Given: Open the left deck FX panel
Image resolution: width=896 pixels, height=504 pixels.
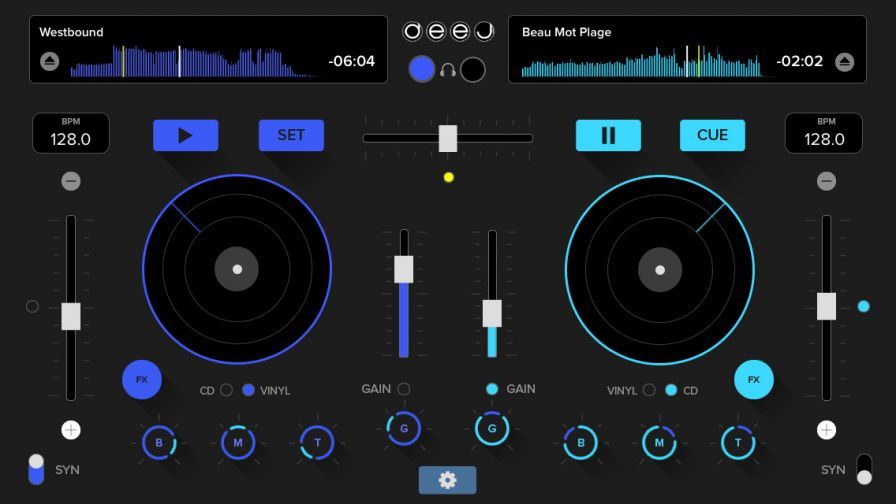Looking at the screenshot, I should coord(142,379).
